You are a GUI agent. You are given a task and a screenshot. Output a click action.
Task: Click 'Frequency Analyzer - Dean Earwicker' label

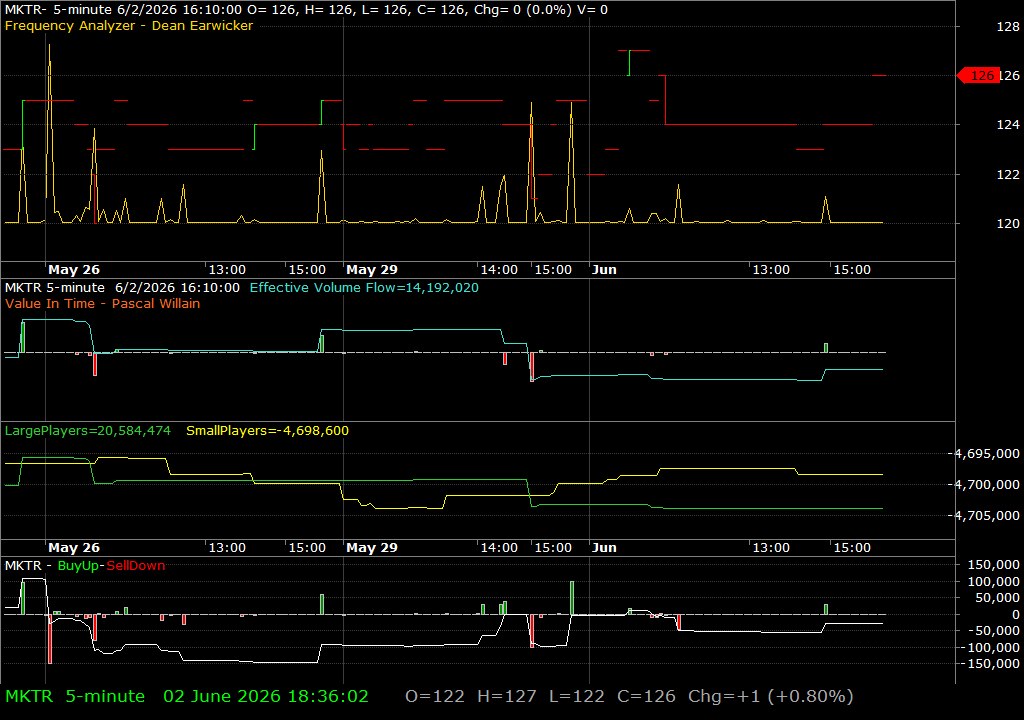pos(129,25)
